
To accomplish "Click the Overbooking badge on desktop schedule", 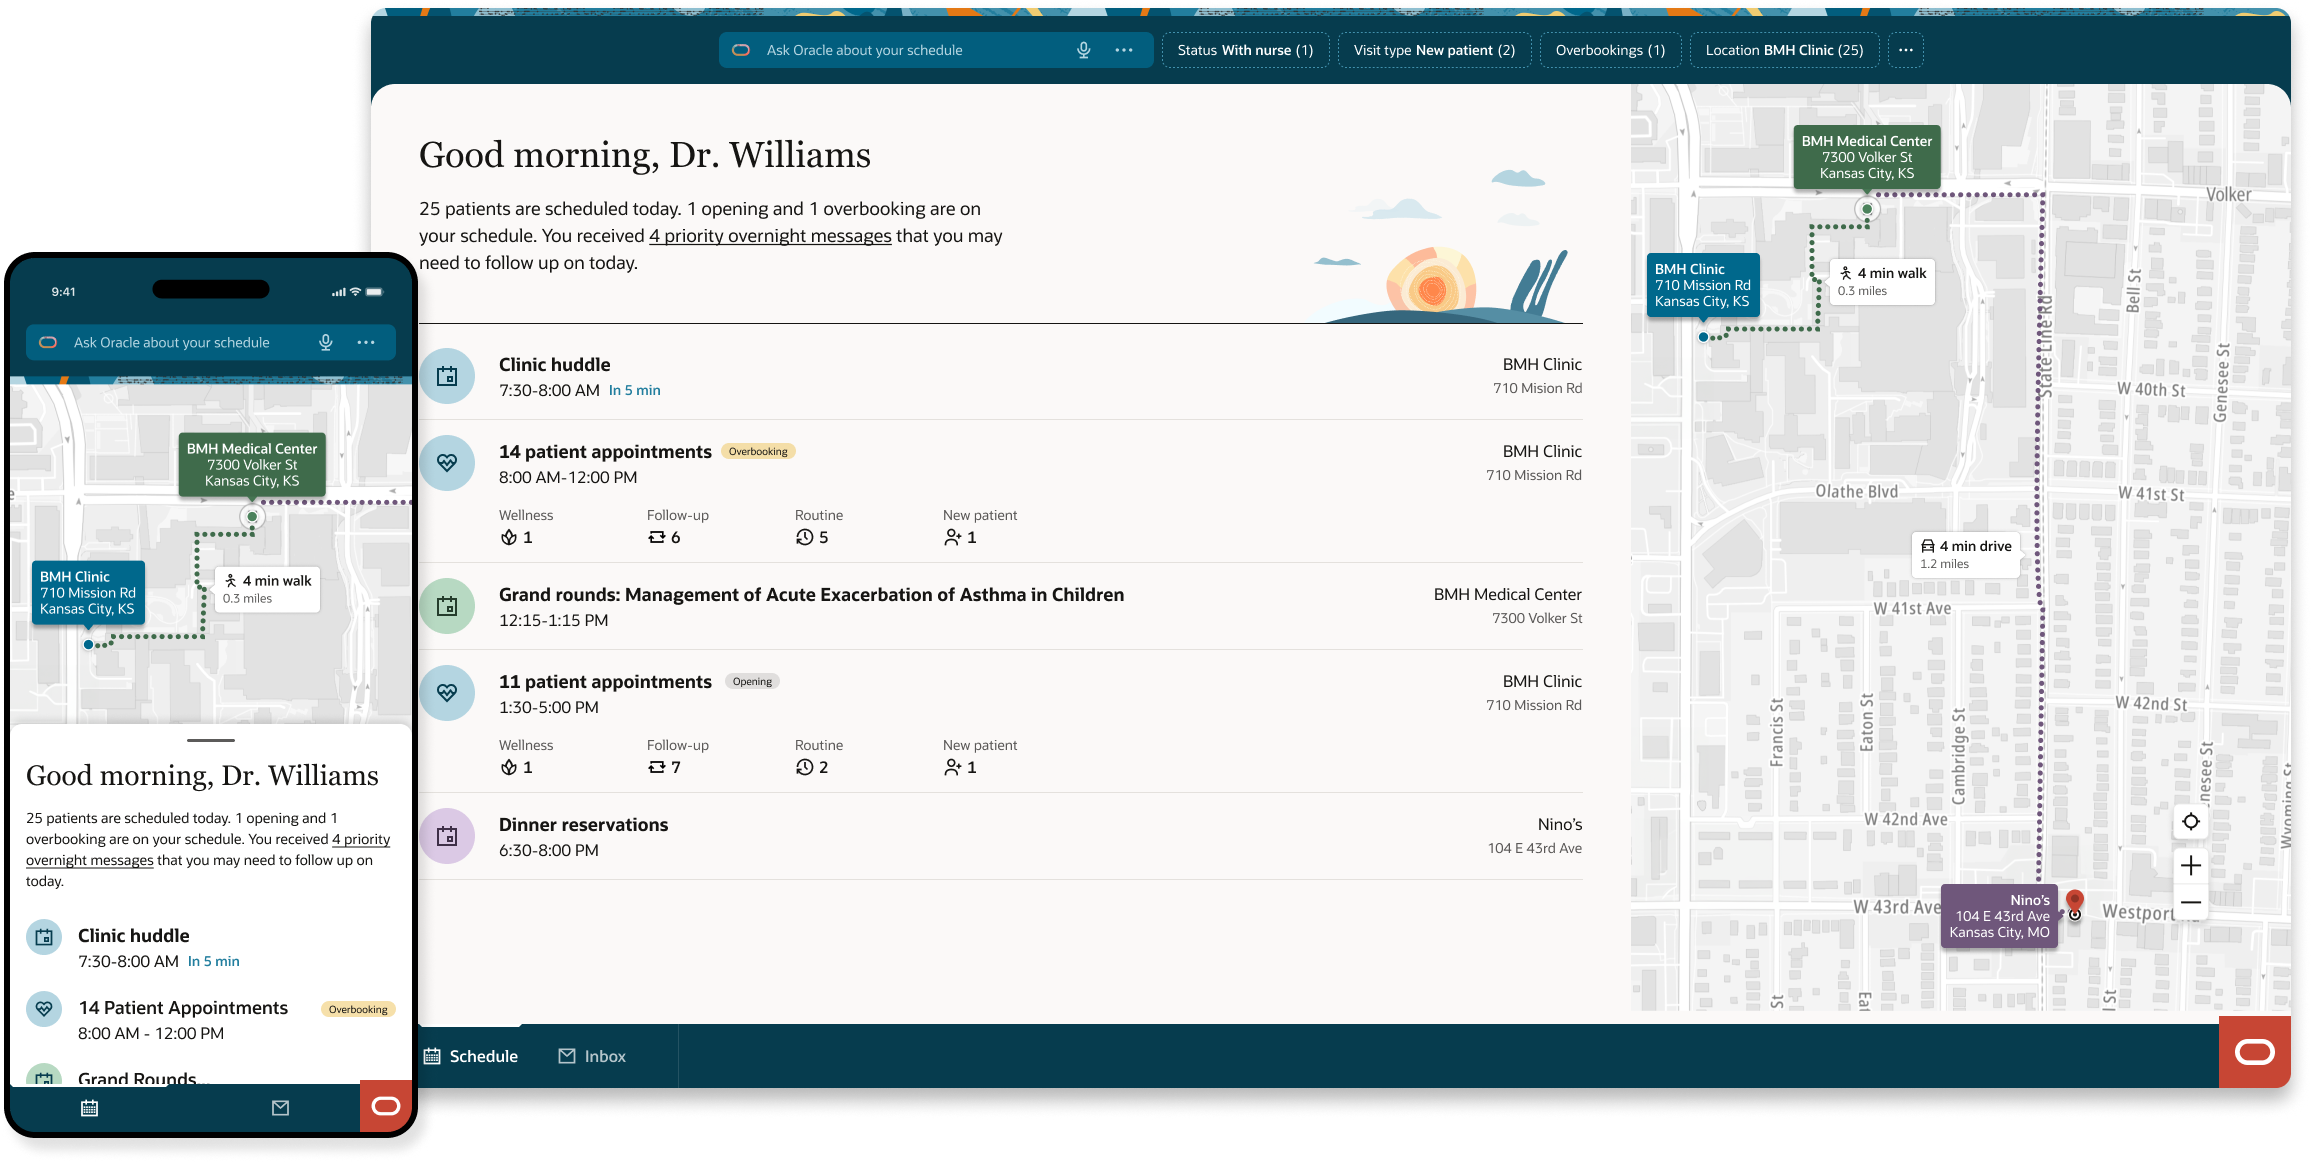I will click(x=758, y=452).
